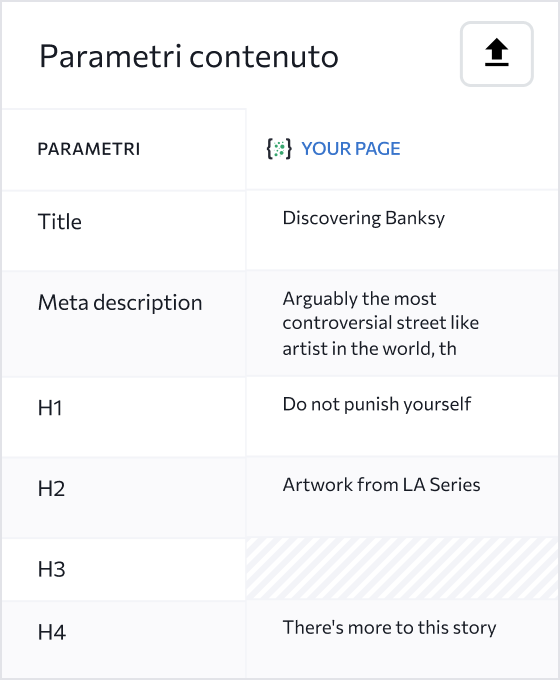Screen dimensions: 560x680
Task: Select the PARAMETRI column header
Action: tap(89, 149)
